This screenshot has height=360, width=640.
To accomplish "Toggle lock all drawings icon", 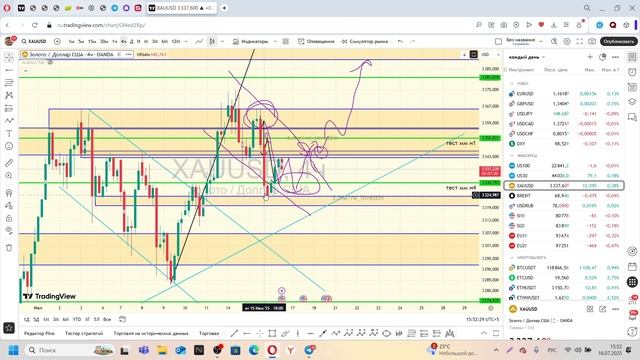I will pos(9,218).
